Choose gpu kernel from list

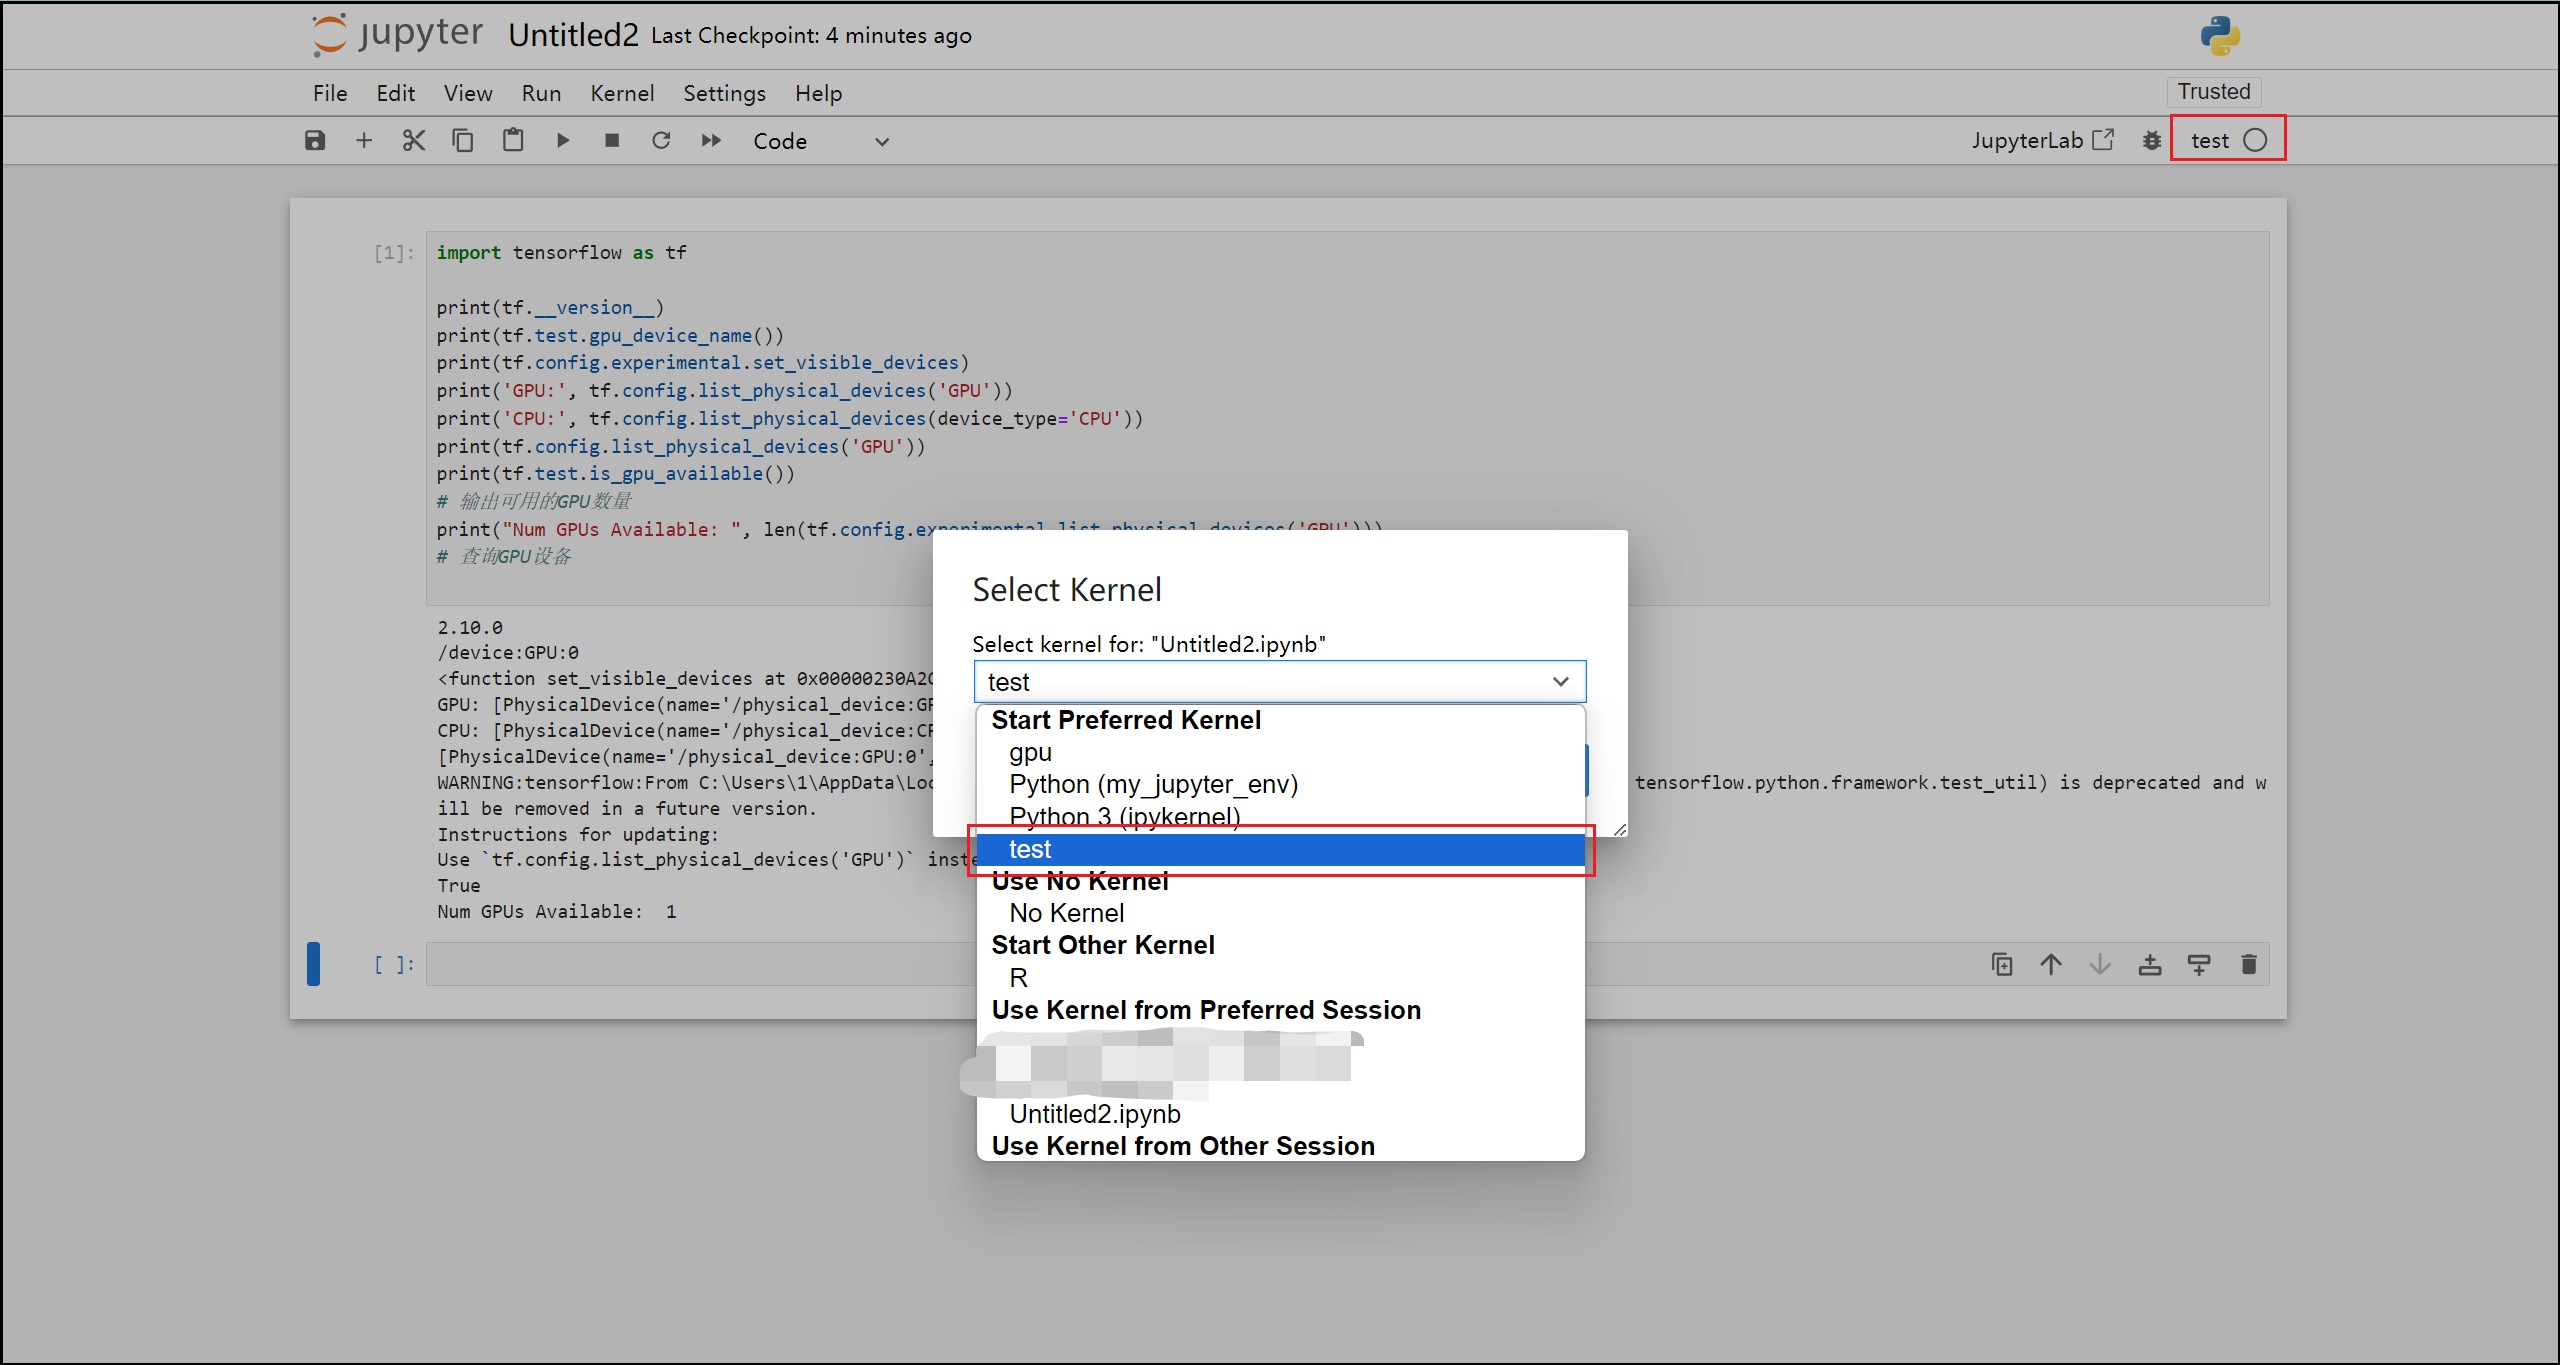pyautogui.click(x=1030, y=753)
